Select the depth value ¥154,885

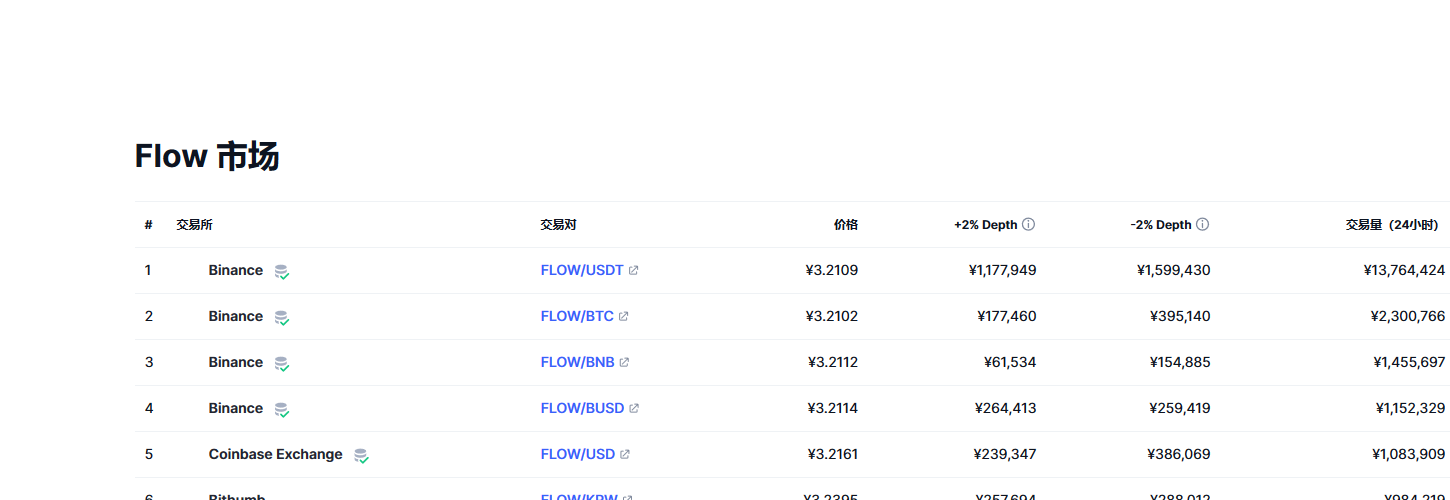[1180, 362]
